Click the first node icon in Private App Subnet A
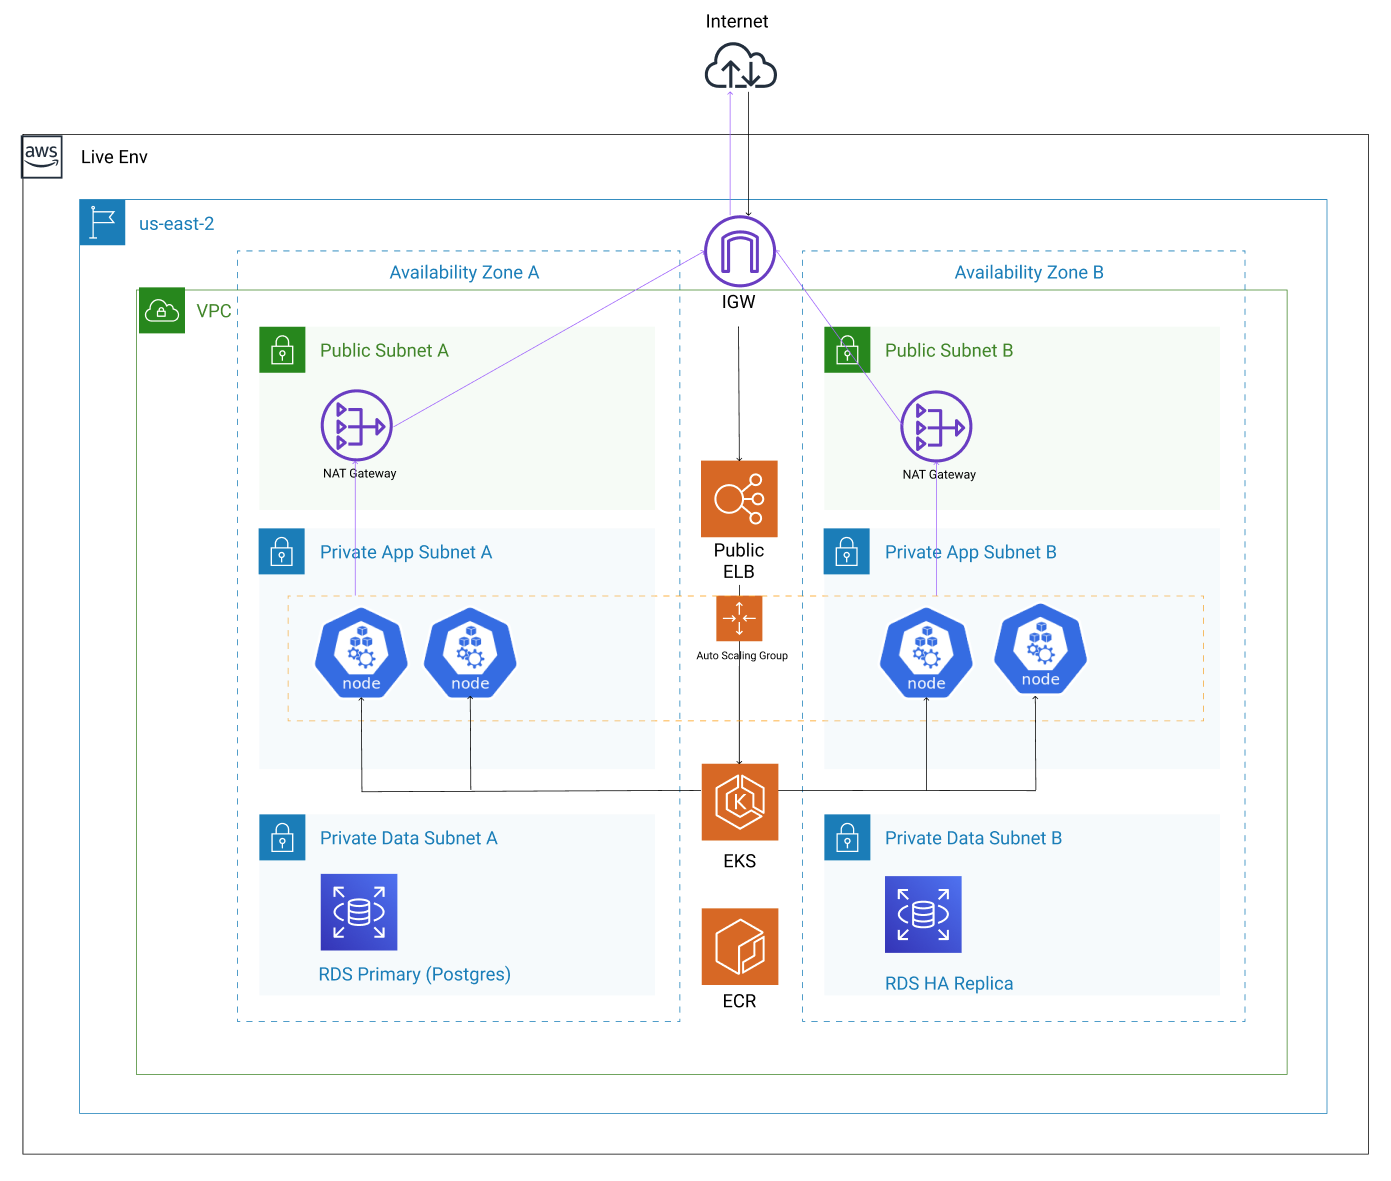 click(x=361, y=653)
